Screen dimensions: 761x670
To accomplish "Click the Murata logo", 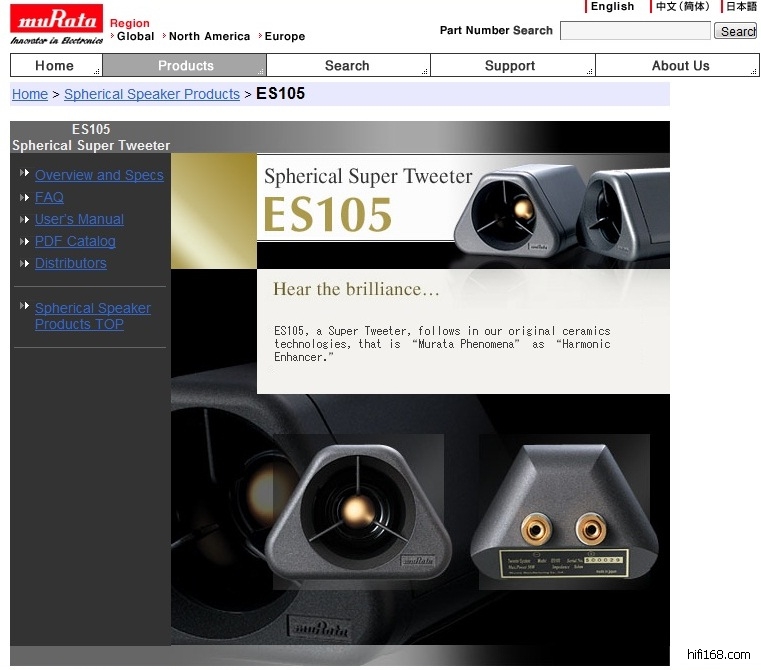I will [x=56, y=24].
